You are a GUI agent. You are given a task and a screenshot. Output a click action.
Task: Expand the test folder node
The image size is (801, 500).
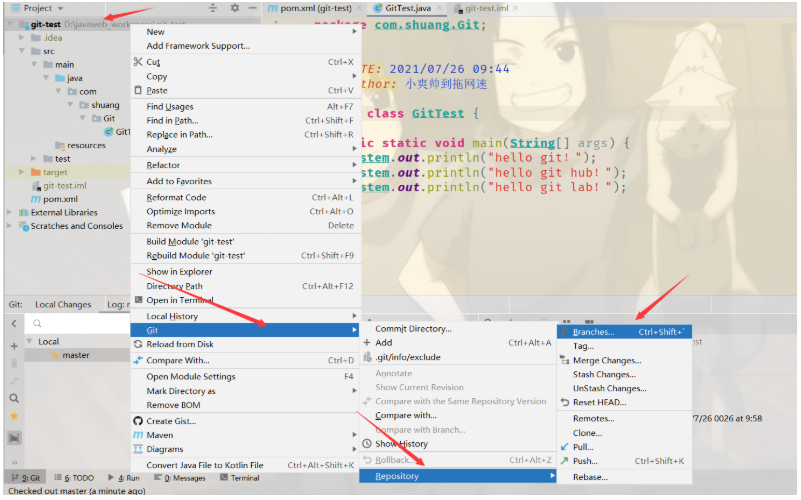34,159
